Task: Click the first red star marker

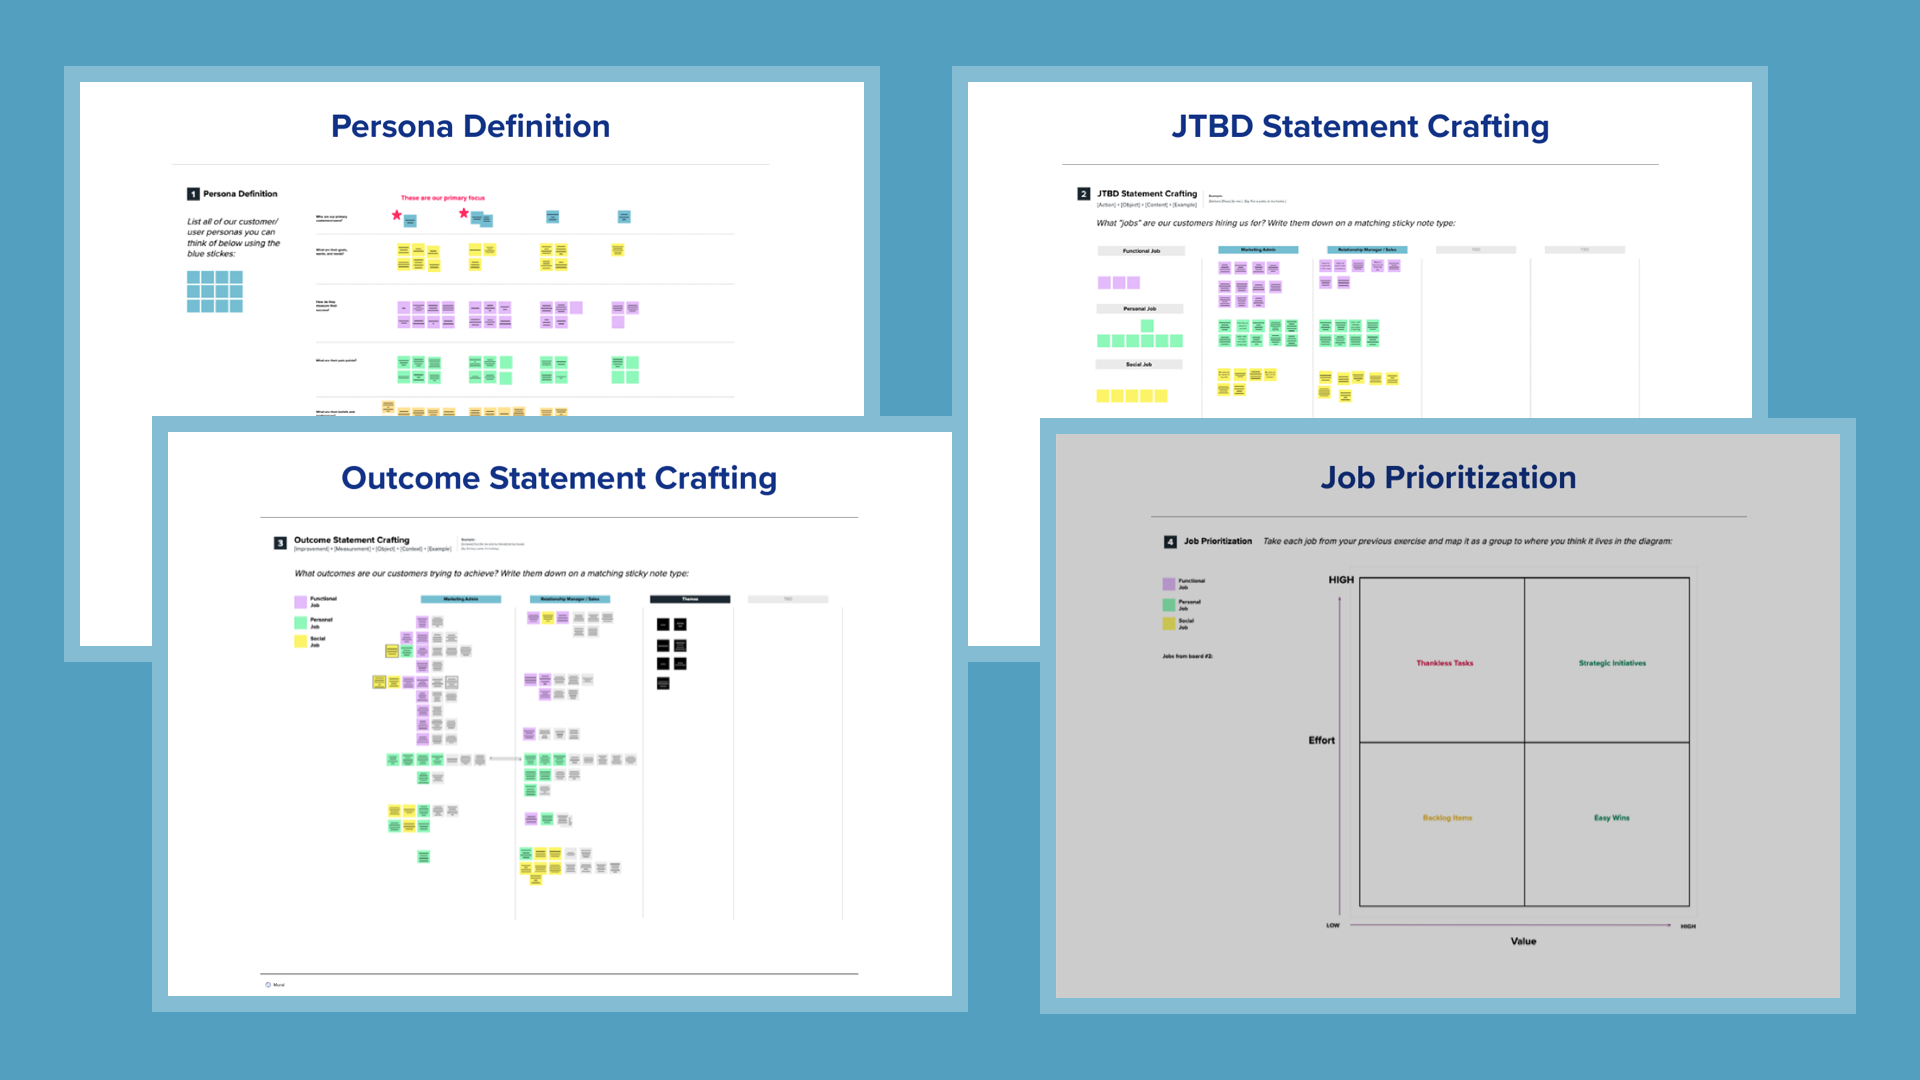Action: (396, 214)
